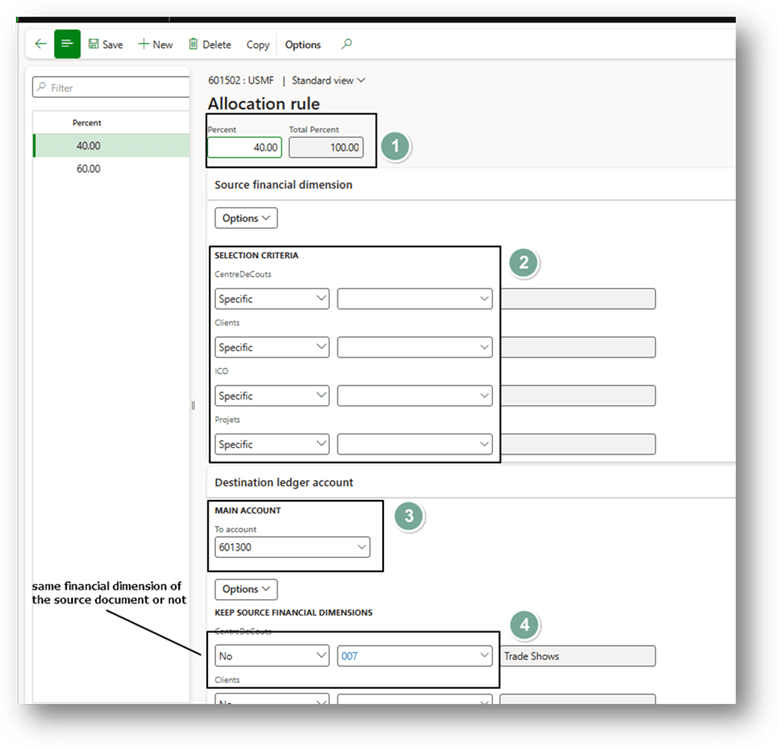Open the search magnifier in toolbar

(347, 44)
